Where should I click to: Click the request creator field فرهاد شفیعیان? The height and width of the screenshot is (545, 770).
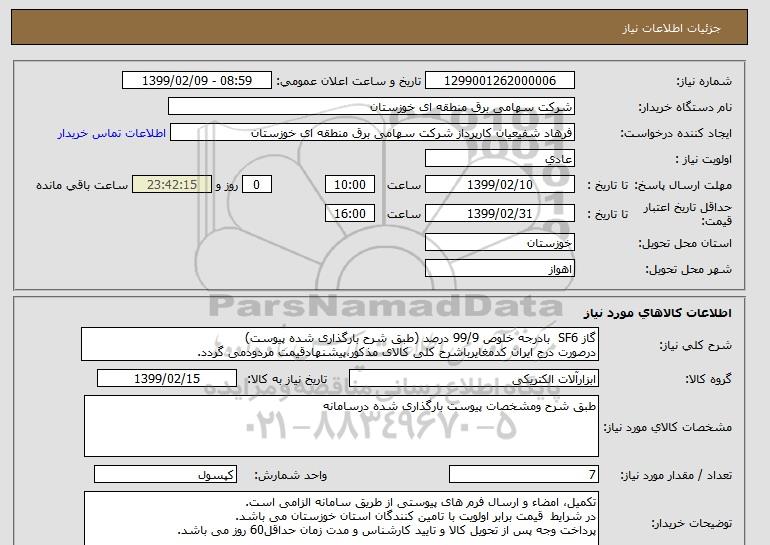click(372, 133)
